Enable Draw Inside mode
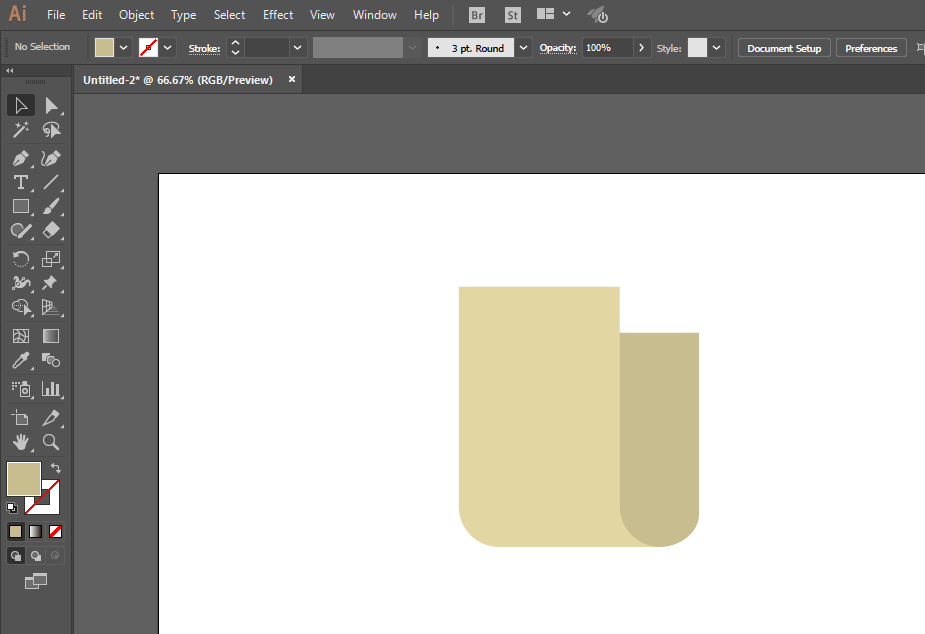This screenshot has width=925, height=634. pos(55,556)
